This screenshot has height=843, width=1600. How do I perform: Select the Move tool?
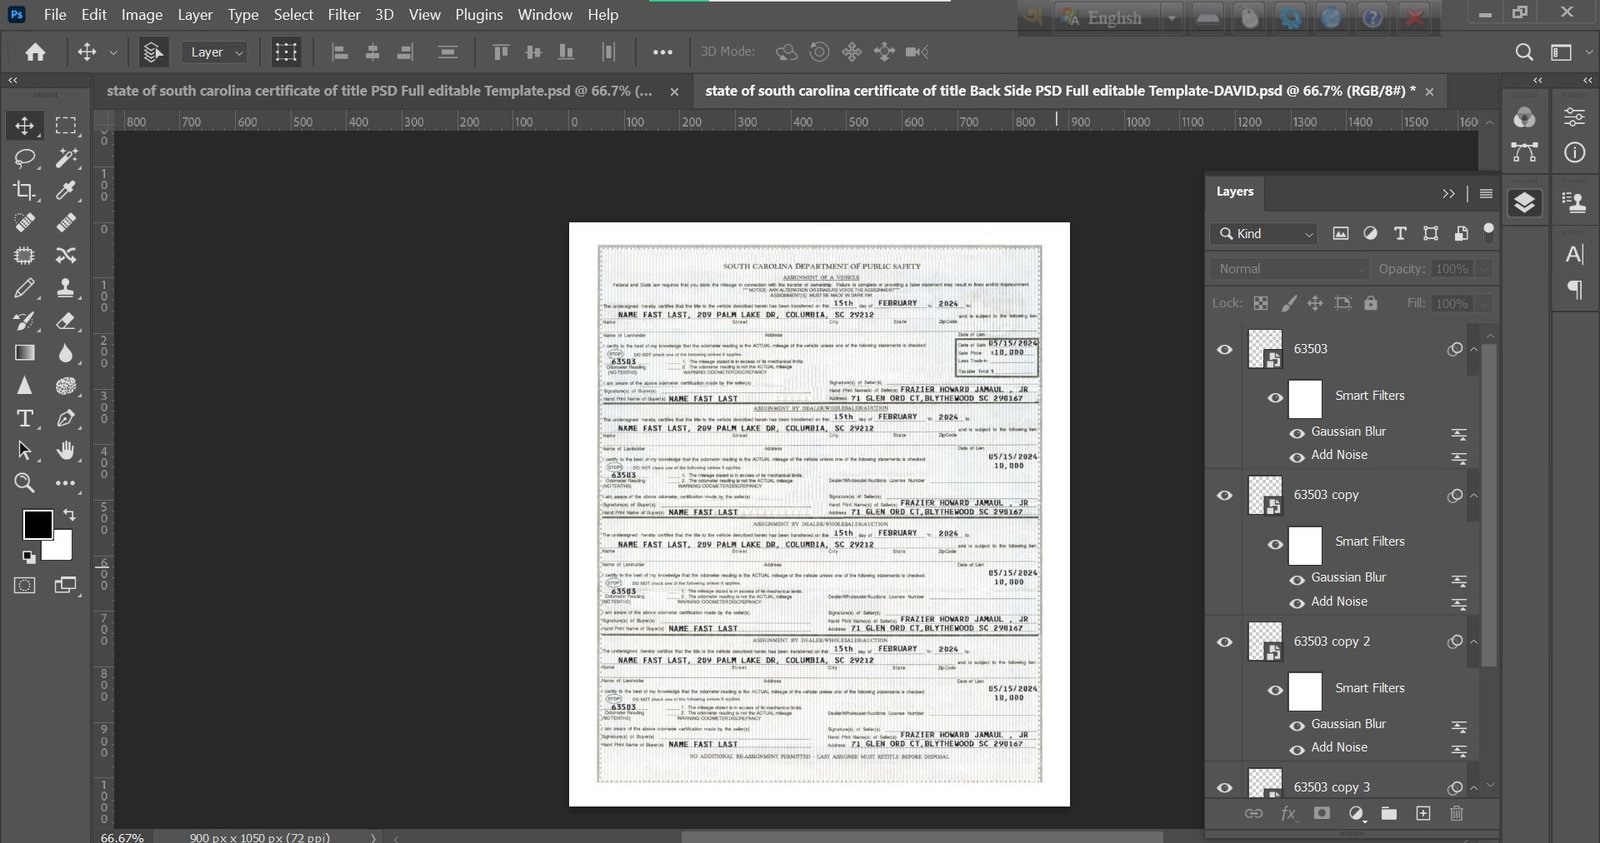tap(24, 125)
